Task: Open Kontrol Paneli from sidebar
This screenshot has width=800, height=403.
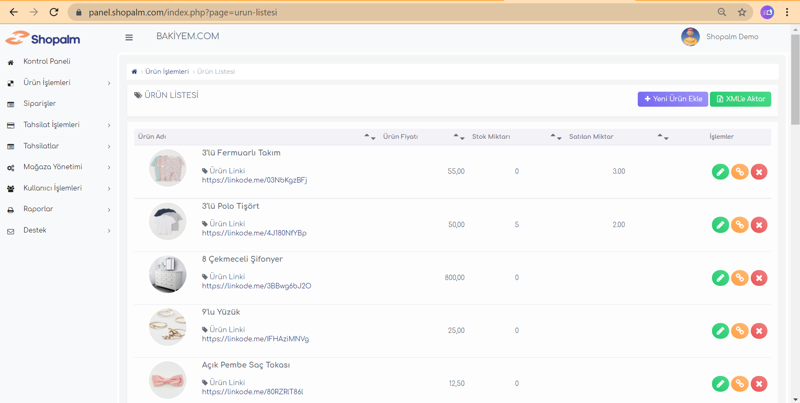Action: tap(47, 62)
